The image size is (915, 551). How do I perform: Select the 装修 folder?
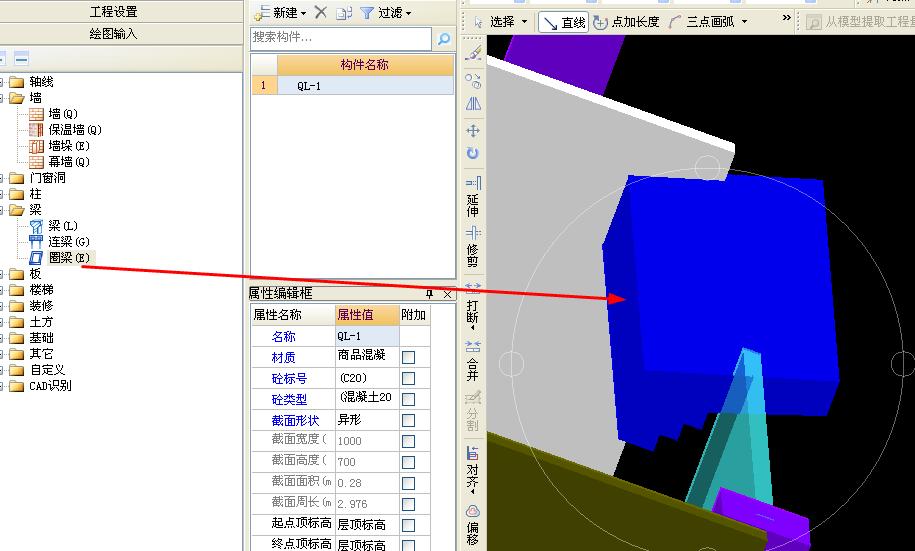pyautogui.click(x=41, y=306)
